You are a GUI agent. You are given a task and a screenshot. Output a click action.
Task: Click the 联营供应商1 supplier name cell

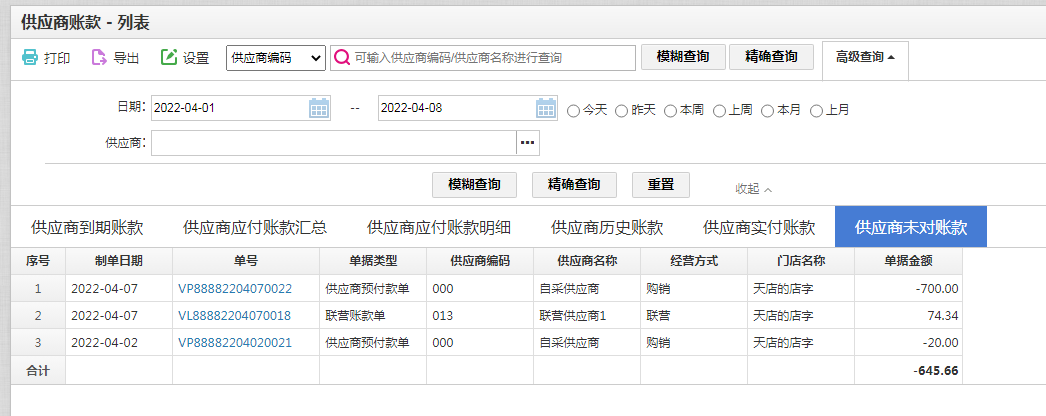[587, 316]
